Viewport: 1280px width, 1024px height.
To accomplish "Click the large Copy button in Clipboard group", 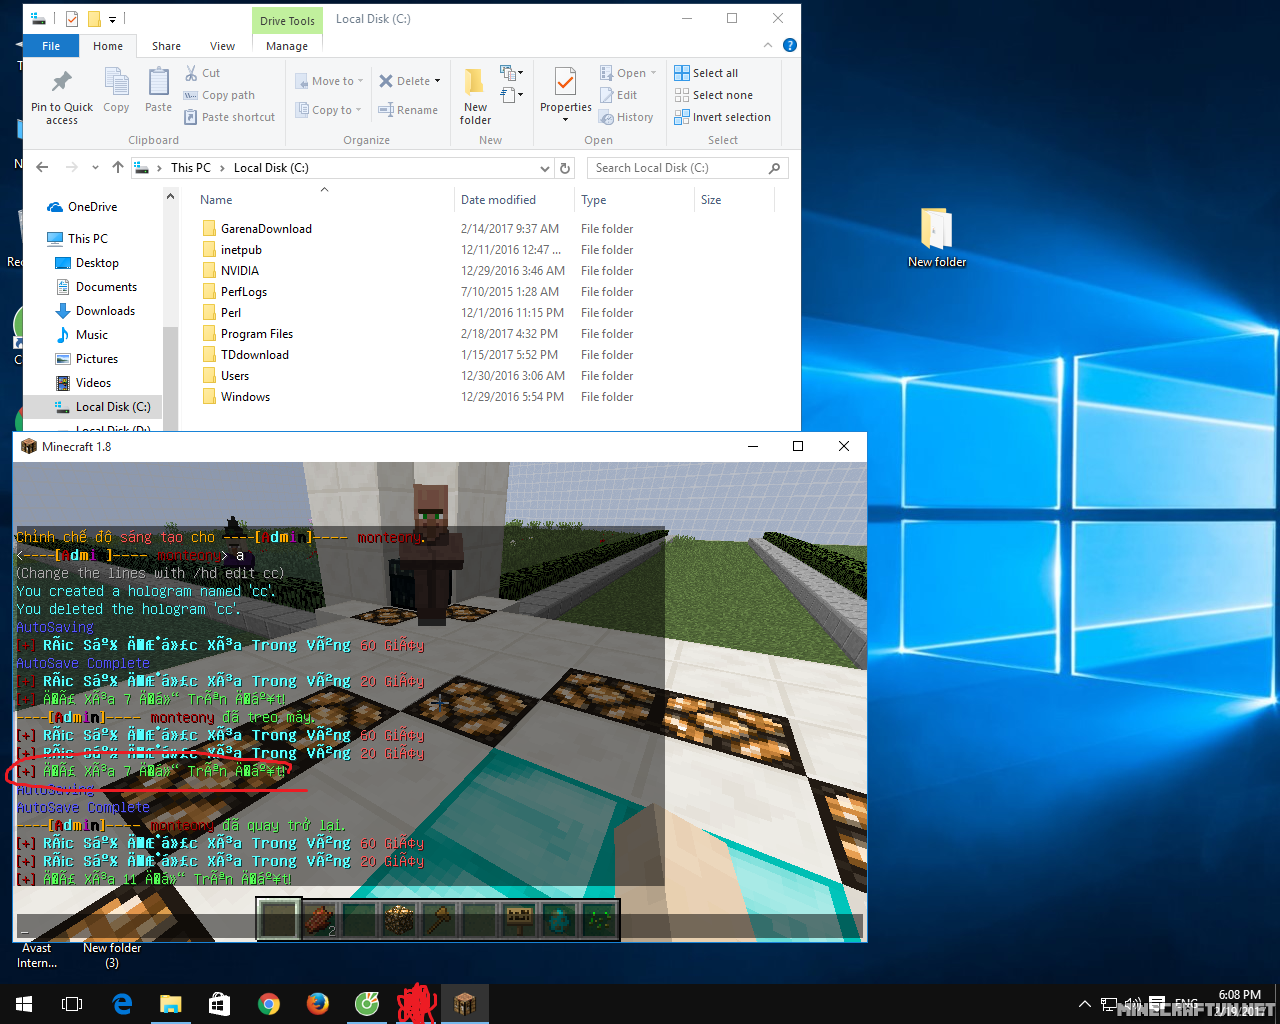I will click(x=116, y=91).
